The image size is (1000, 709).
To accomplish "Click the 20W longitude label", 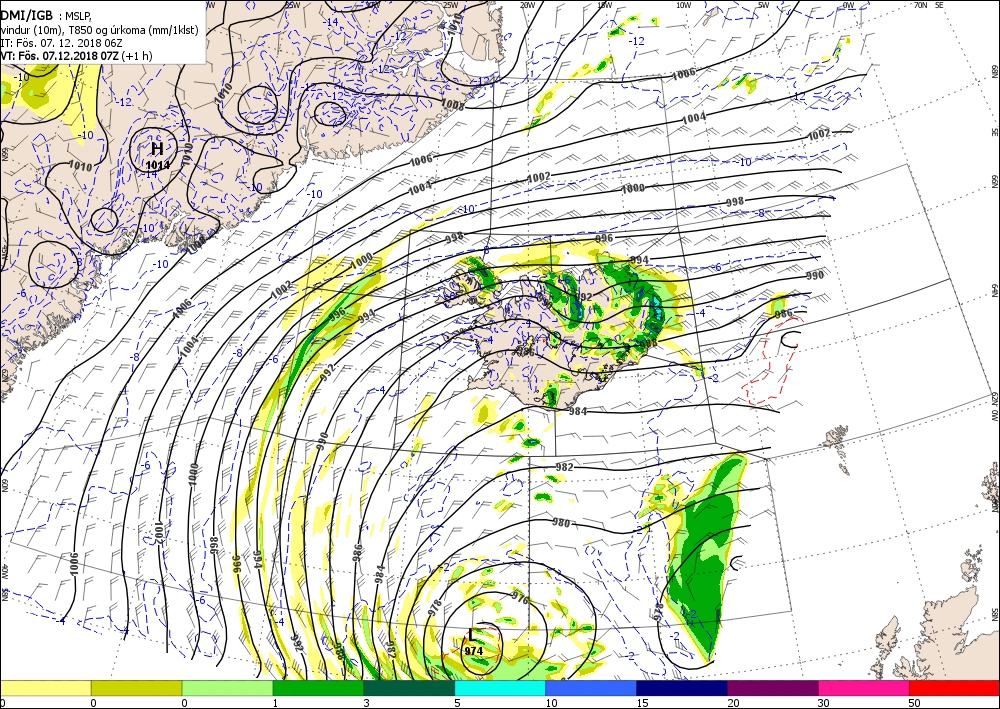I will point(527,5).
